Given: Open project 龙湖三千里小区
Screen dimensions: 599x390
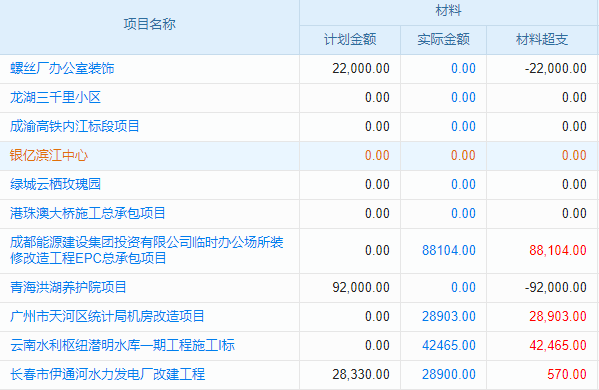Looking at the screenshot, I should coord(55,97).
